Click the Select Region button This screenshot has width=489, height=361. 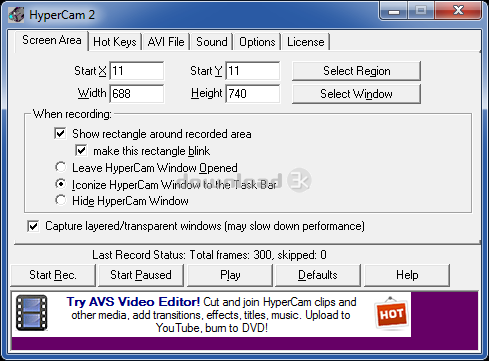click(356, 71)
